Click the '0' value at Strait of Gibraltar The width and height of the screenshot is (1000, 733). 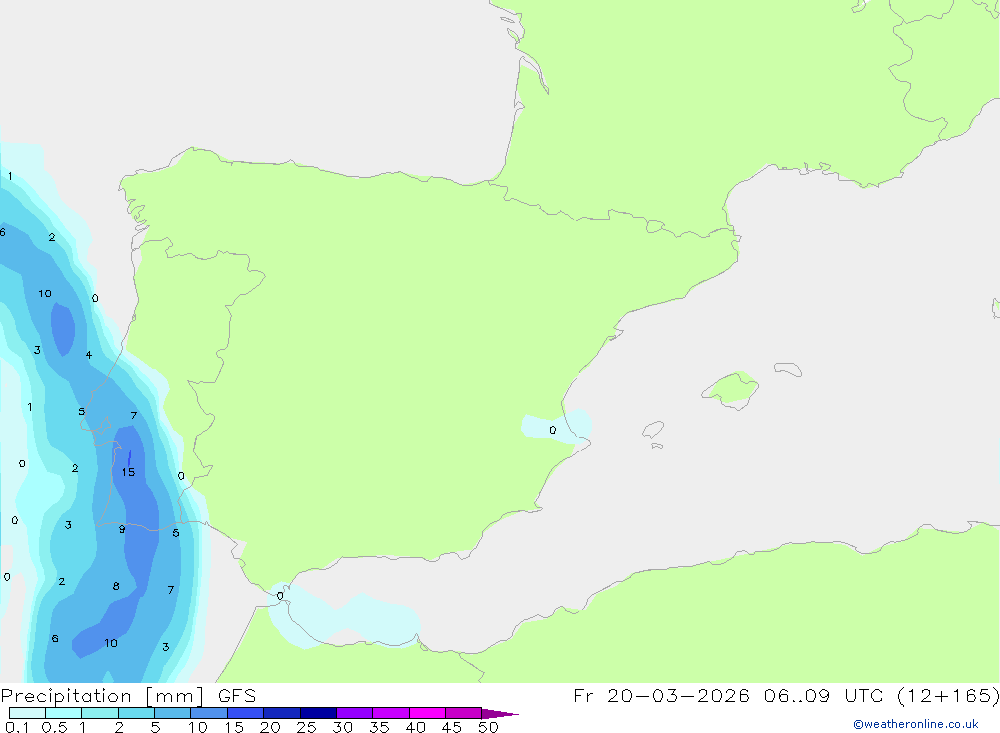tap(280, 596)
